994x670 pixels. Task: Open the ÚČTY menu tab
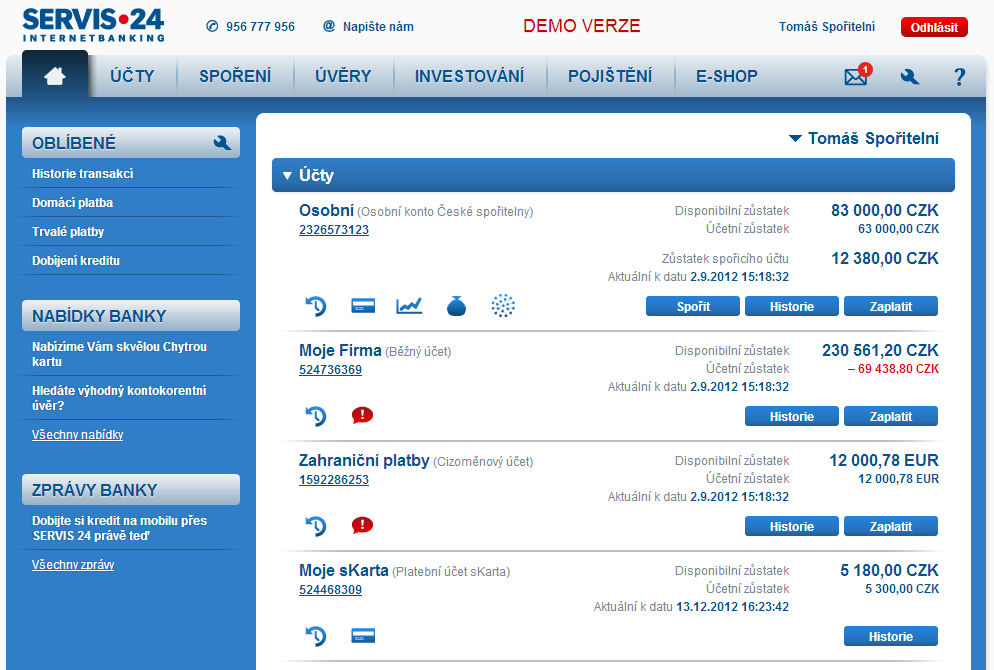pyautogui.click(x=132, y=76)
